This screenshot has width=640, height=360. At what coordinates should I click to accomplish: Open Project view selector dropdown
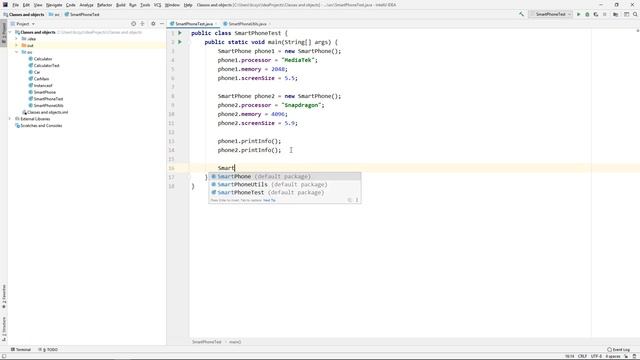pyautogui.click(x=23, y=24)
